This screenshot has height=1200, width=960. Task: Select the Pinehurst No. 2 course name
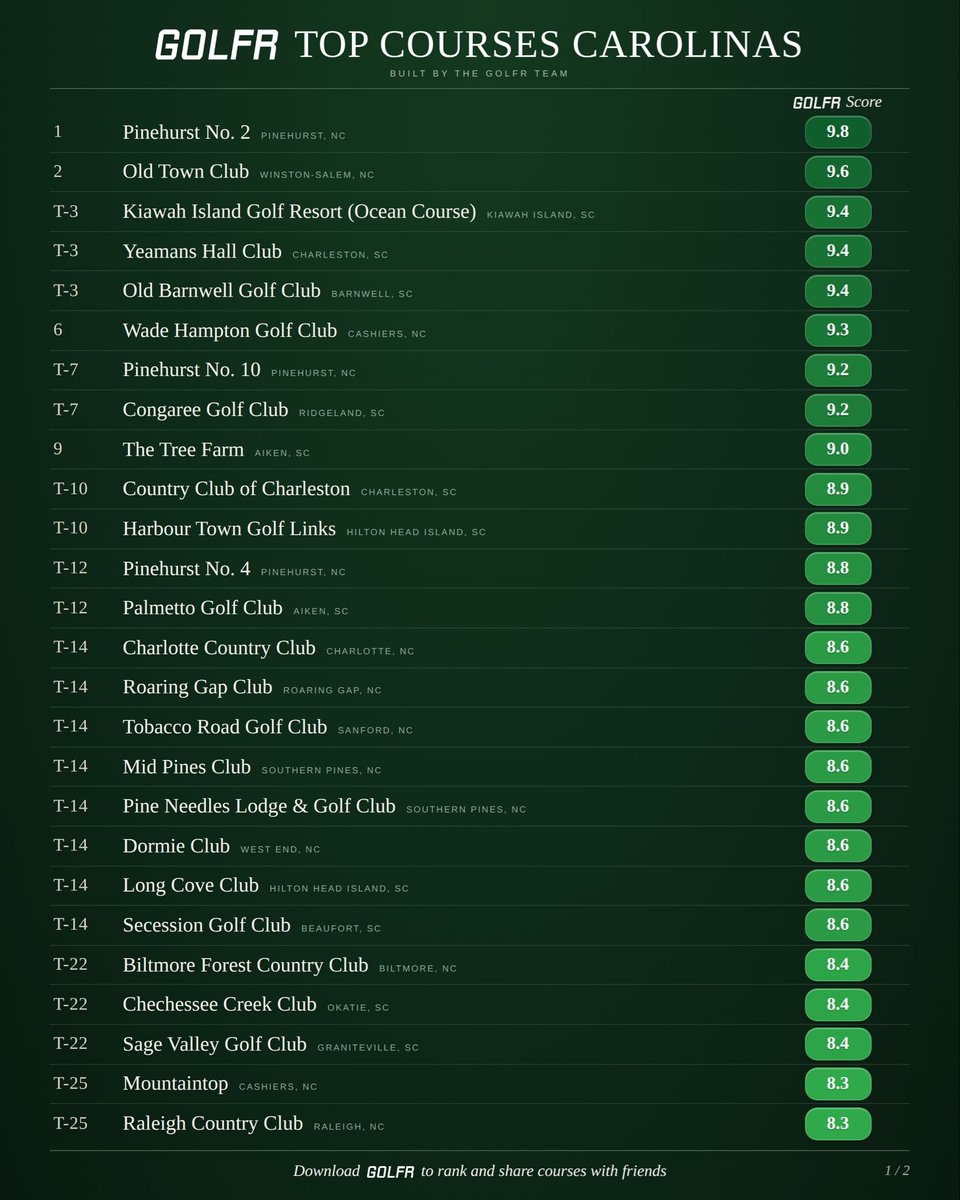pos(186,132)
